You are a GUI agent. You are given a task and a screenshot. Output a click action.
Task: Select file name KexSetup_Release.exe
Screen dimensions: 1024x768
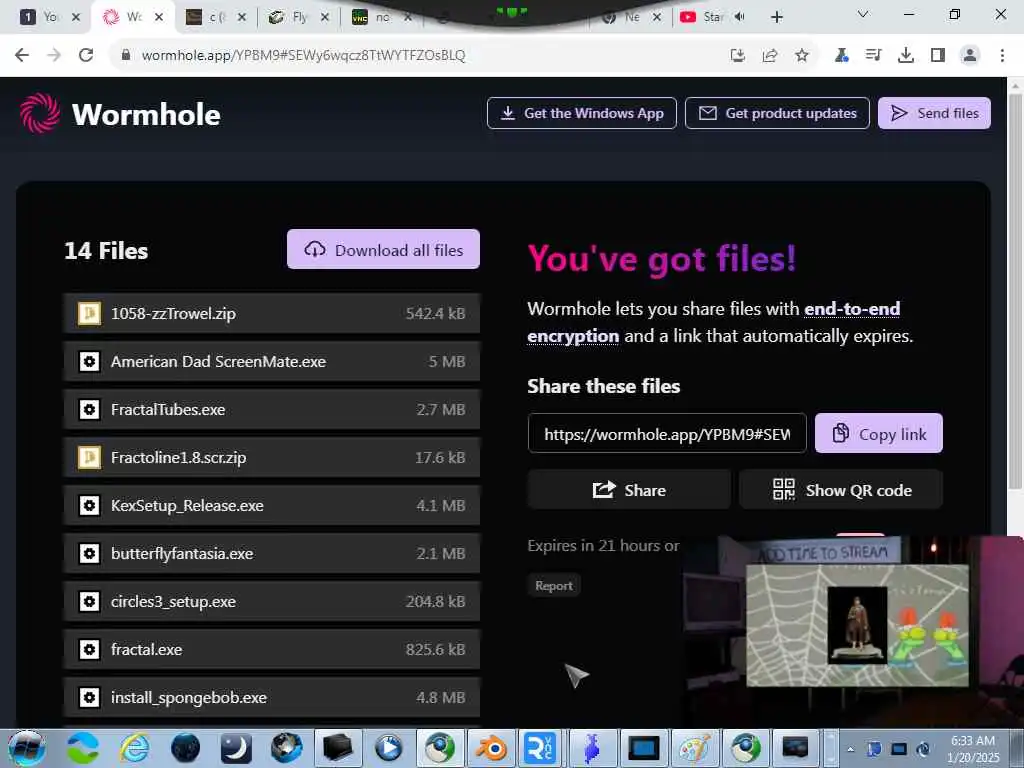187,505
